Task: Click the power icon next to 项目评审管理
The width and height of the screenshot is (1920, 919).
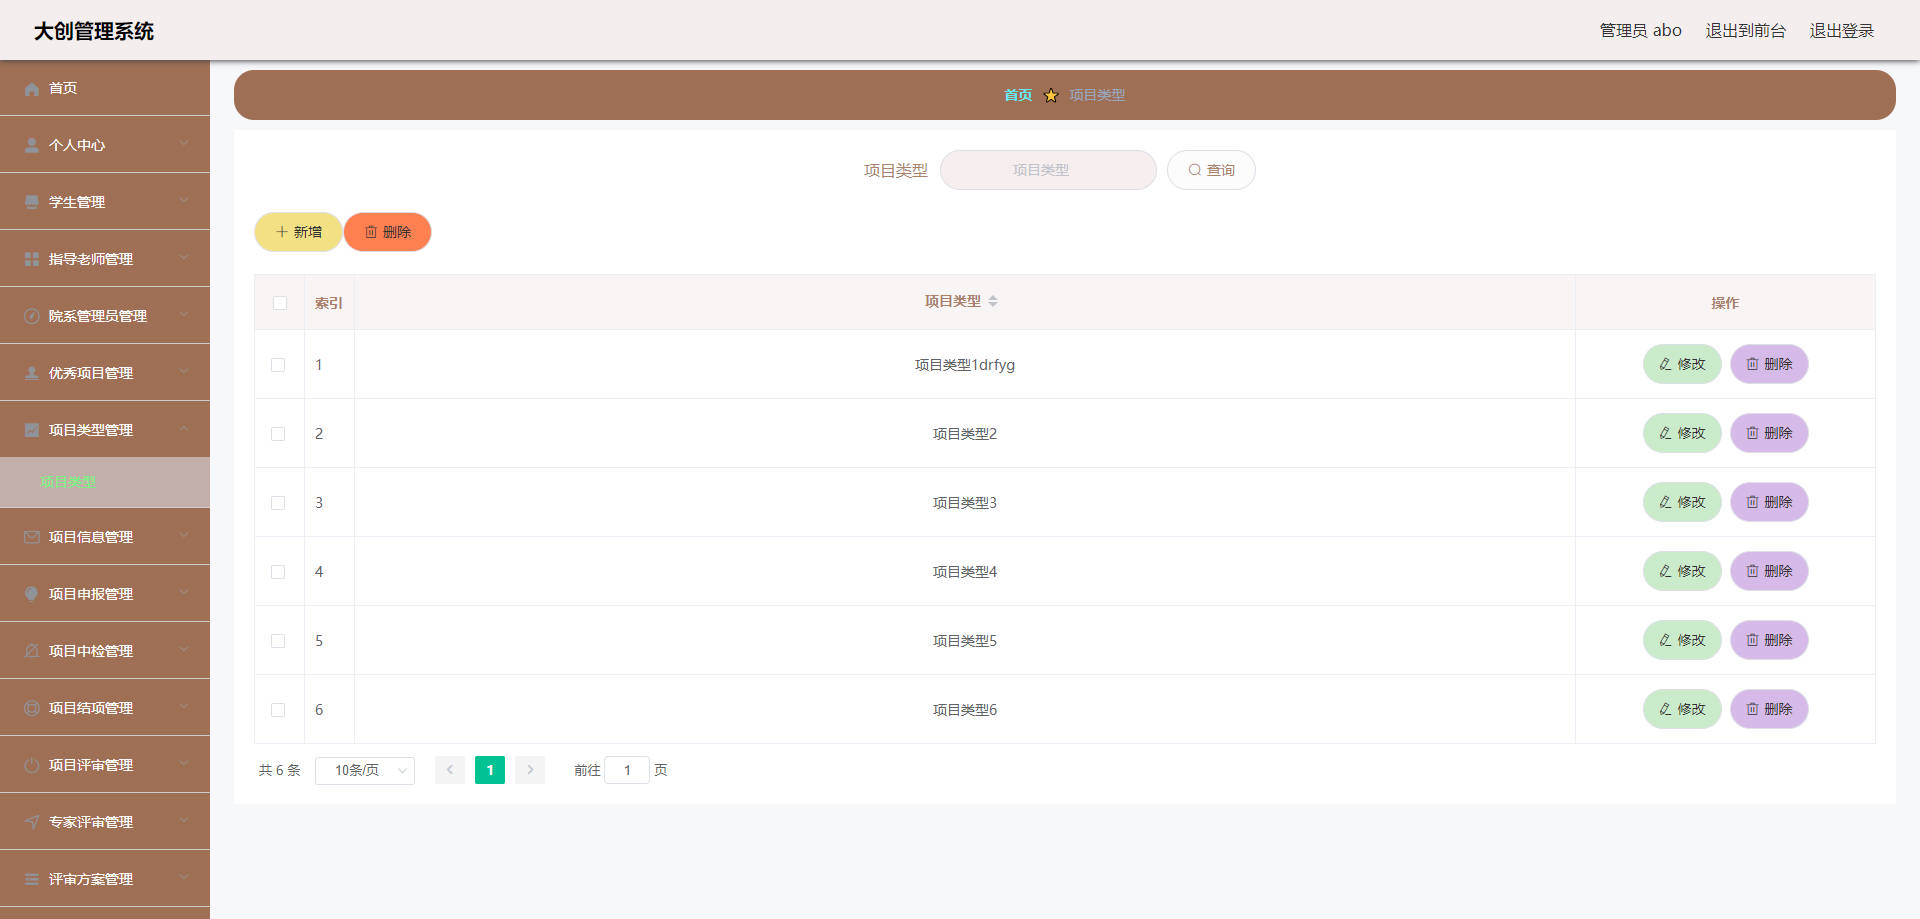Action: [32, 765]
